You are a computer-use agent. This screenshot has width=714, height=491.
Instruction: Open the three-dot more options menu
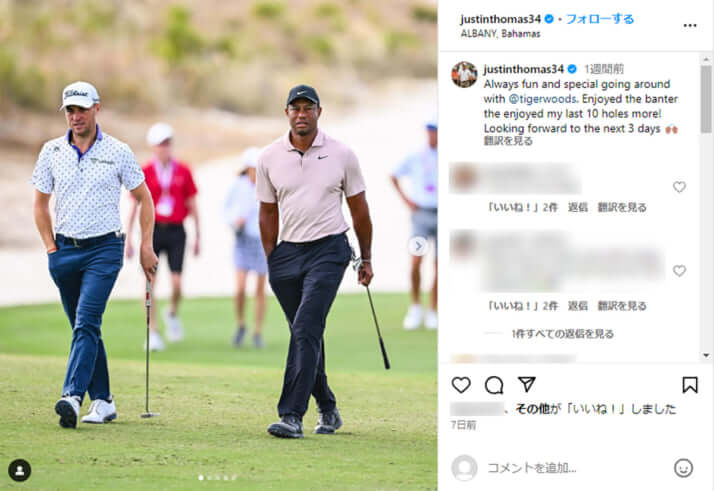pos(690,26)
